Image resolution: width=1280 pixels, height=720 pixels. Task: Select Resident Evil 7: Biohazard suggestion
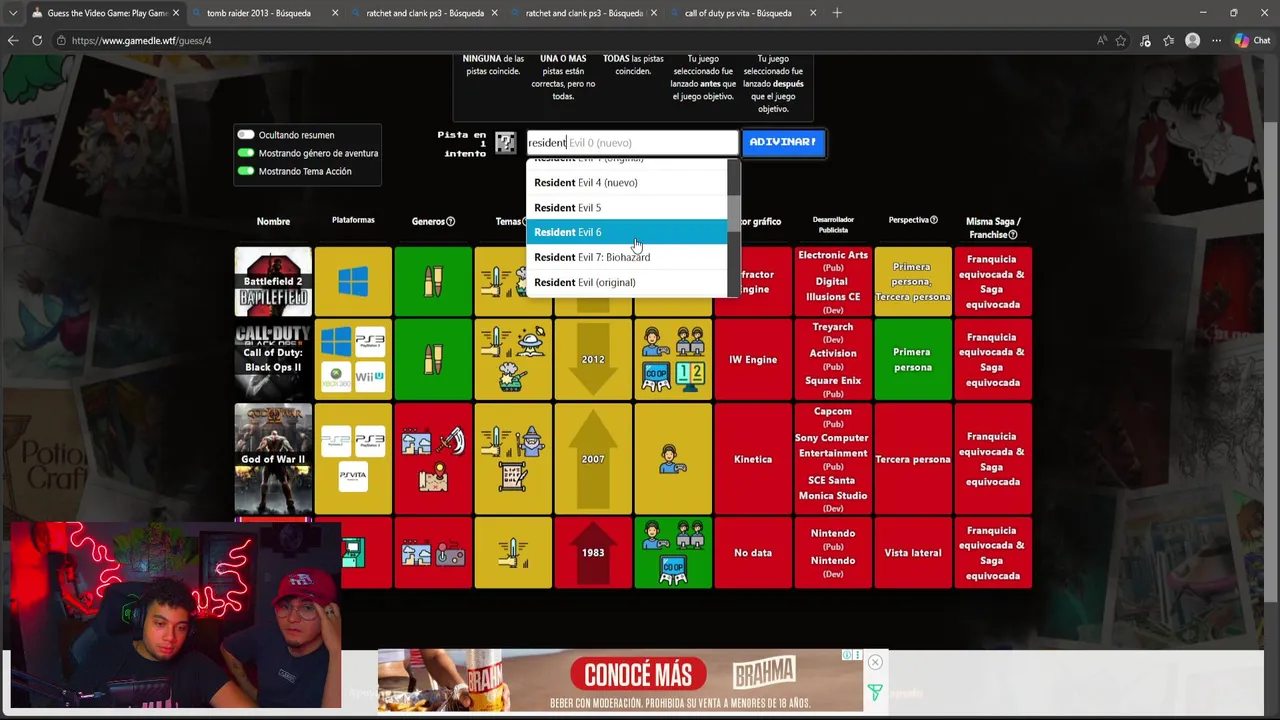627,257
